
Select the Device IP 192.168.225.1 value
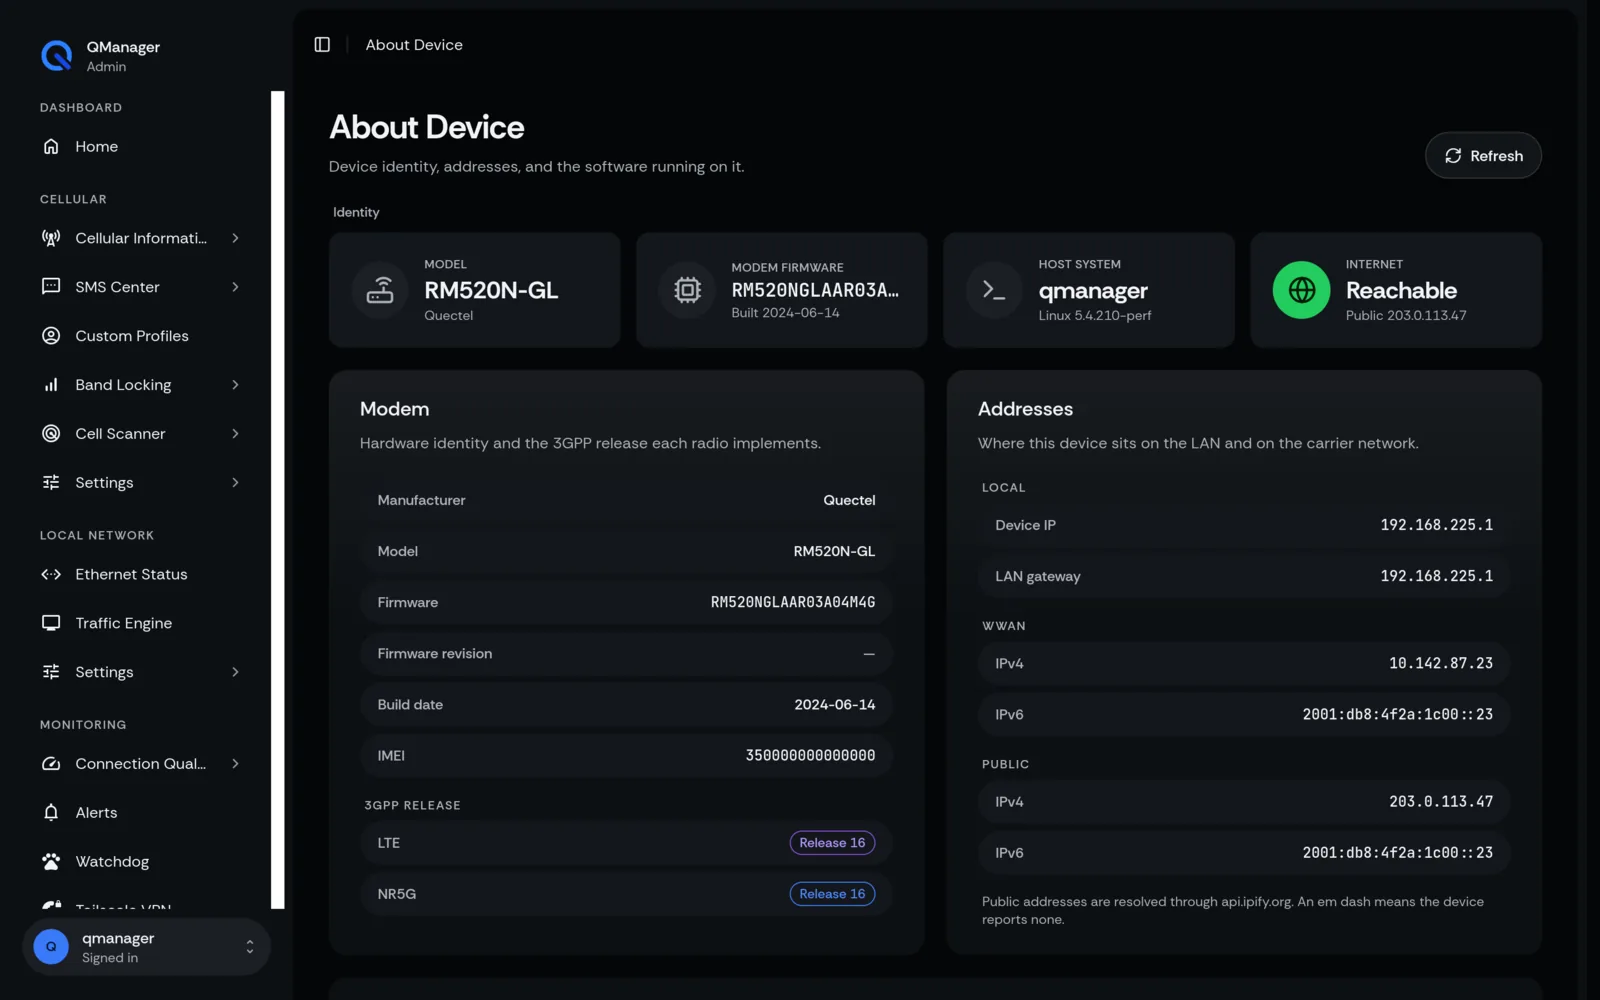[x=1437, y=525]
